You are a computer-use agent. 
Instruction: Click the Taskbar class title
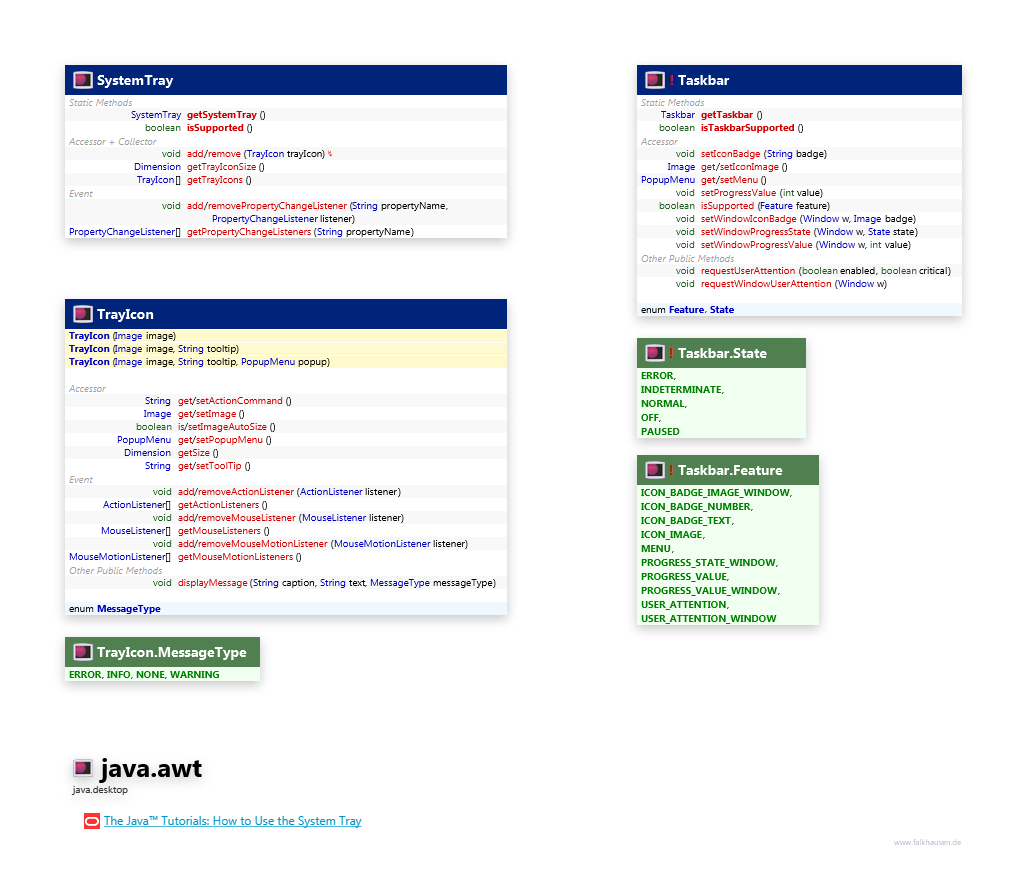point(703,80)
